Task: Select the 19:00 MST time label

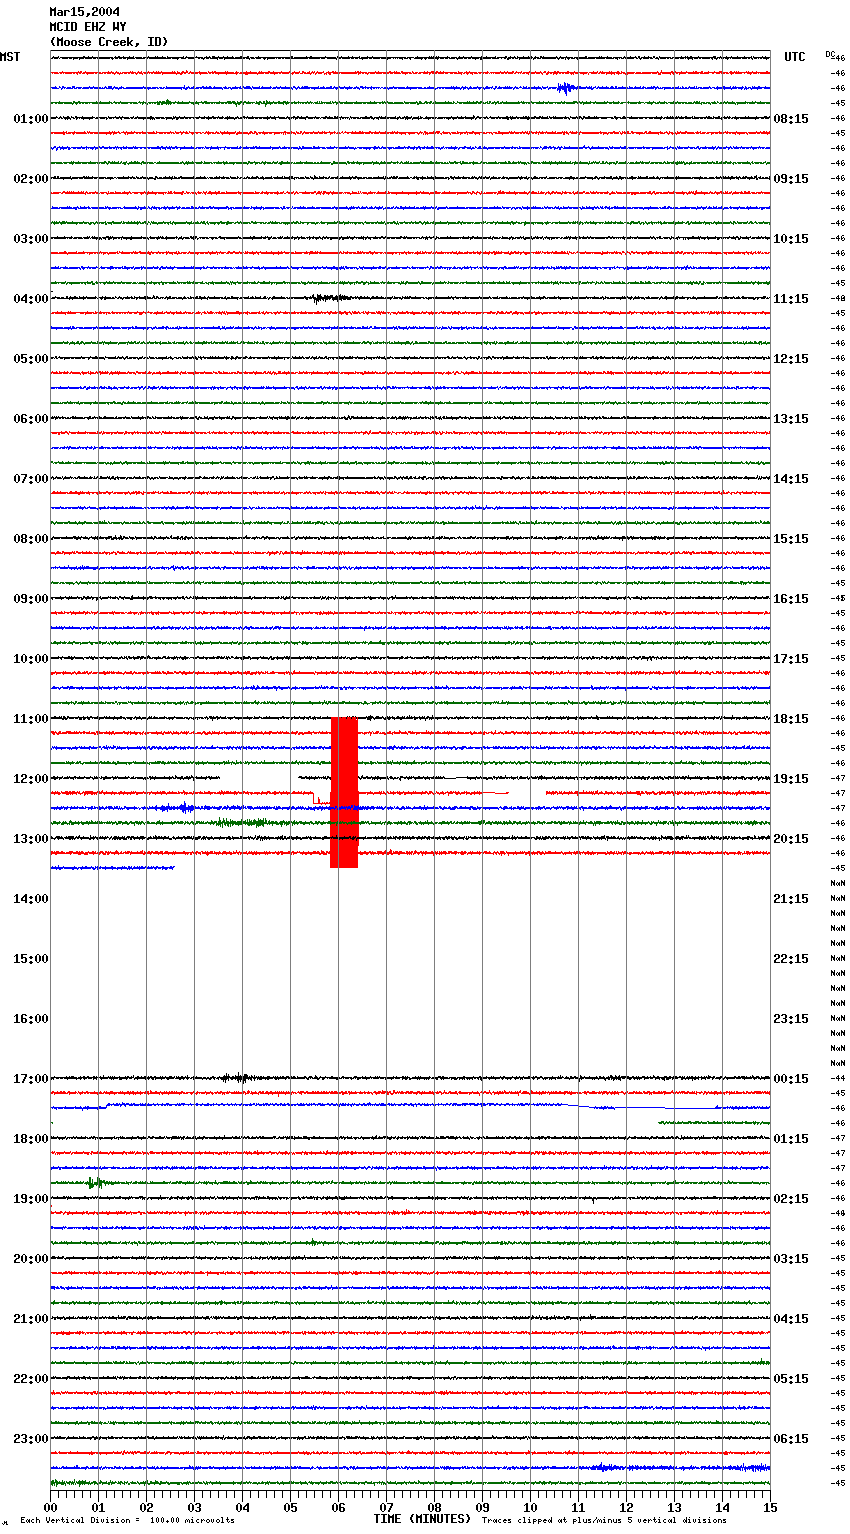Action: [x=31, y=1199]
